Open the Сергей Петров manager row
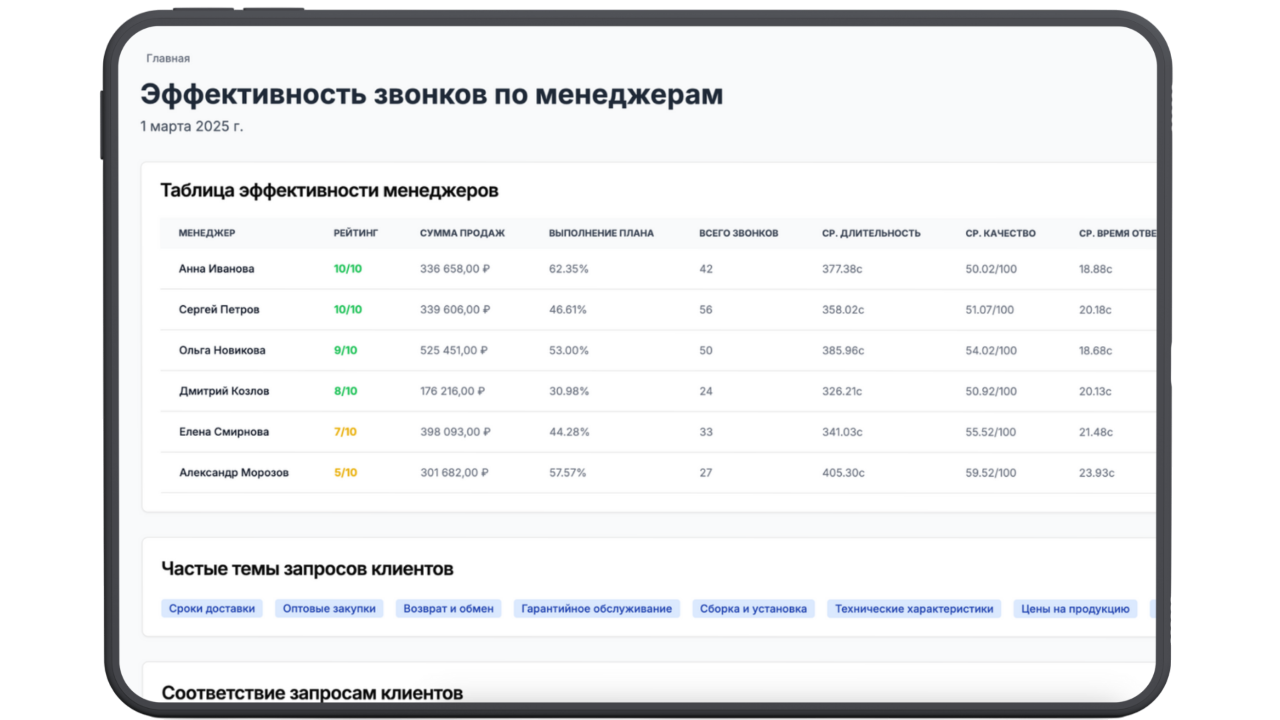 [x=219, y=310]
